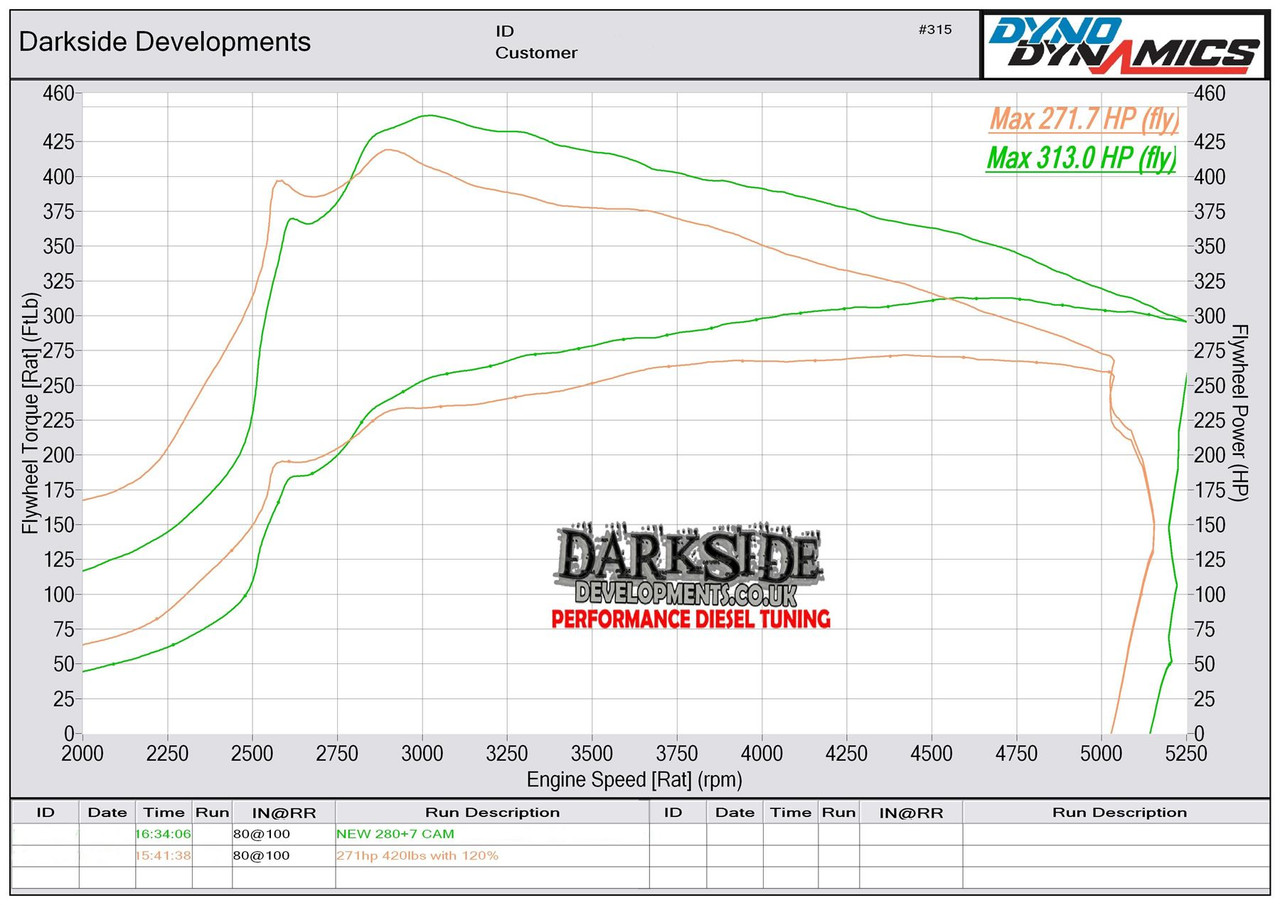This screenshot has height=905, width=1280.
Task: Click the 400 label on the torque axis
Action: 59,177
